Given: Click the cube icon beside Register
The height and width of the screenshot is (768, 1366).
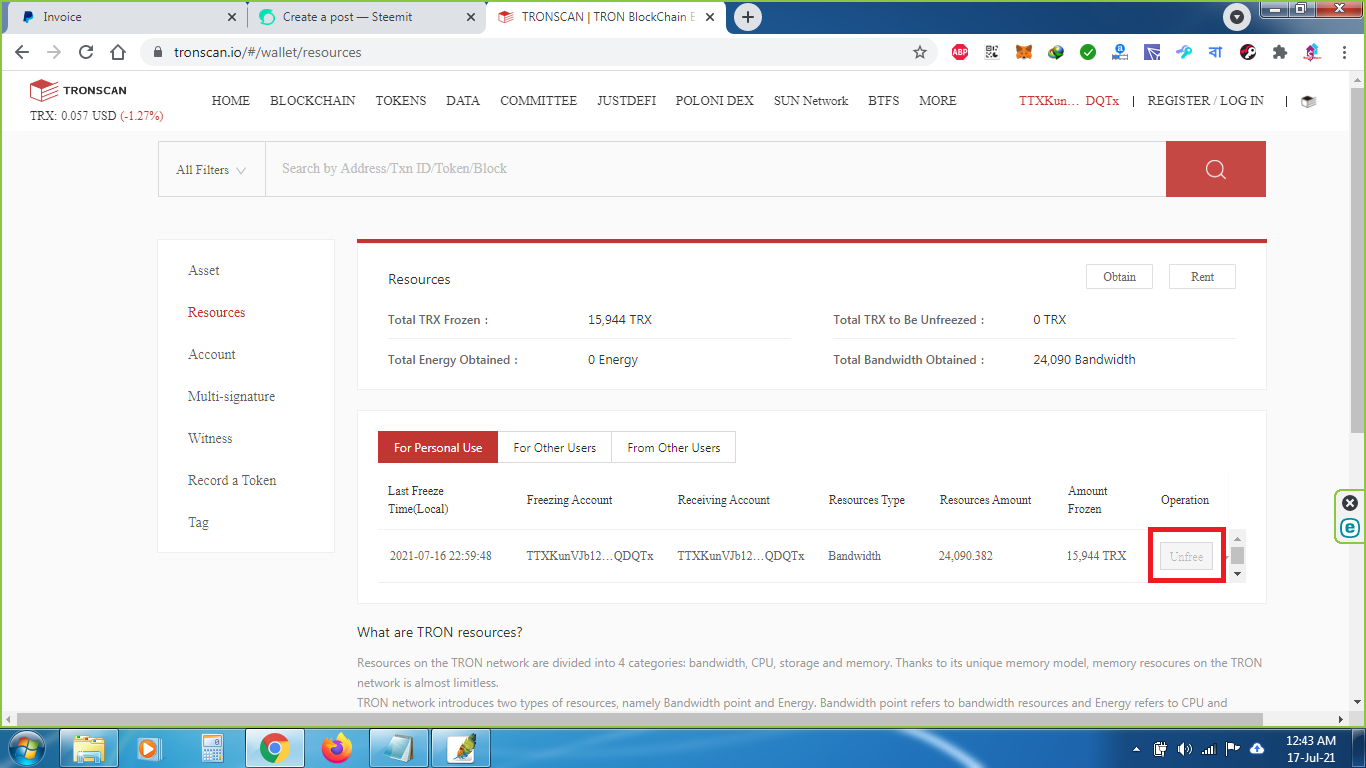Looking at the screenshot, I should coord(1308,101).
